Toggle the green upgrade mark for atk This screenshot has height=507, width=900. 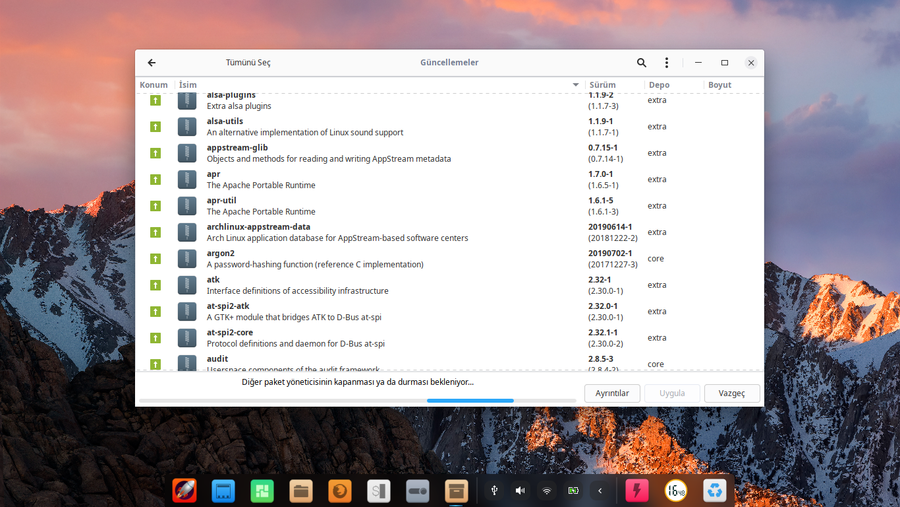155,285
